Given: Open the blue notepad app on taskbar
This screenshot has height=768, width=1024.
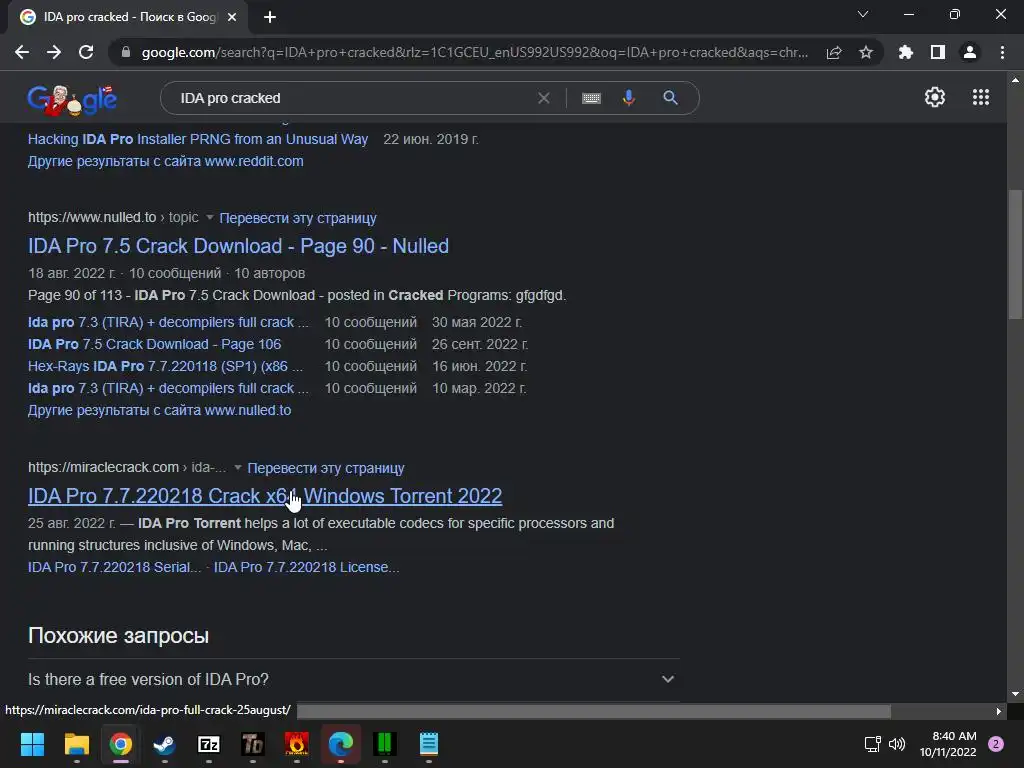Looking at the screenshot, I should tap(429, 744).
